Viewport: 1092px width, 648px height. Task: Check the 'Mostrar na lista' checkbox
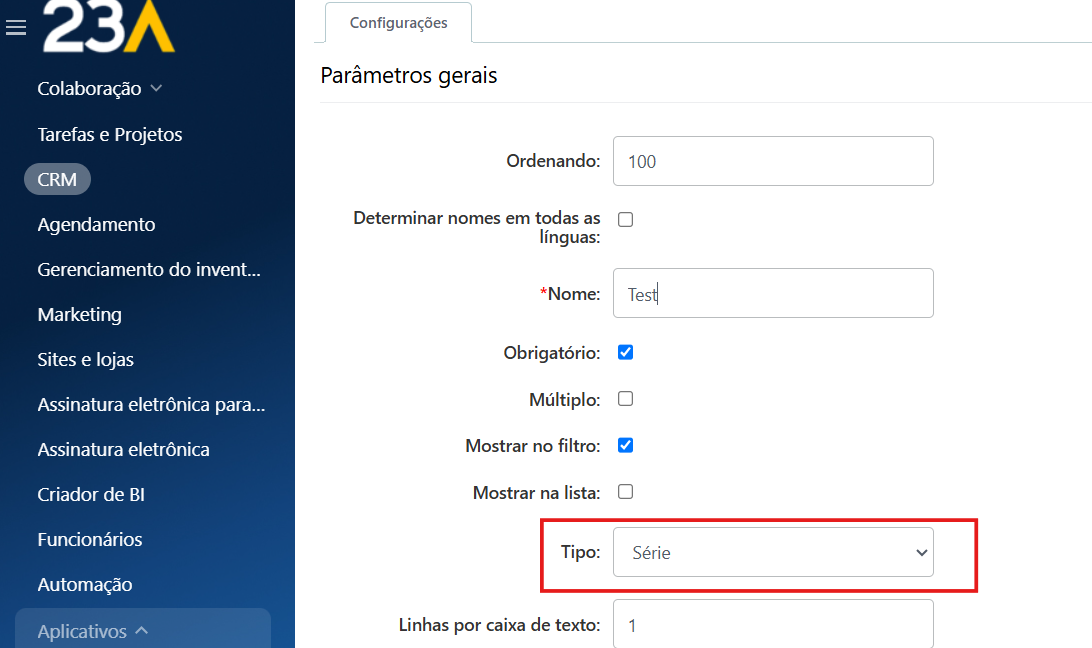(x=625, y=492)
